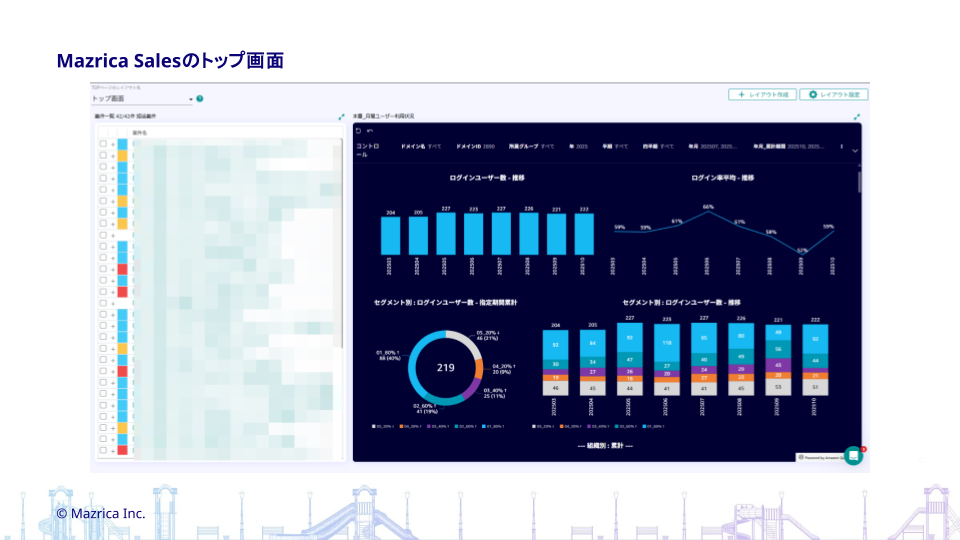
Task: Click the 案件一覧 table vertical scrollbar
Action: [x=342, y=245]
